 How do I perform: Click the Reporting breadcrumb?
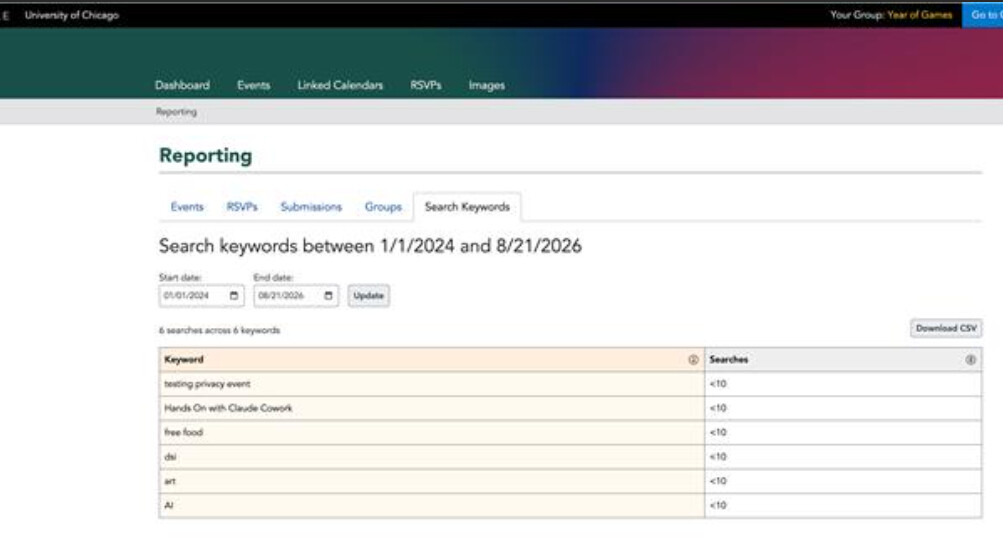(x=177, y=112)
